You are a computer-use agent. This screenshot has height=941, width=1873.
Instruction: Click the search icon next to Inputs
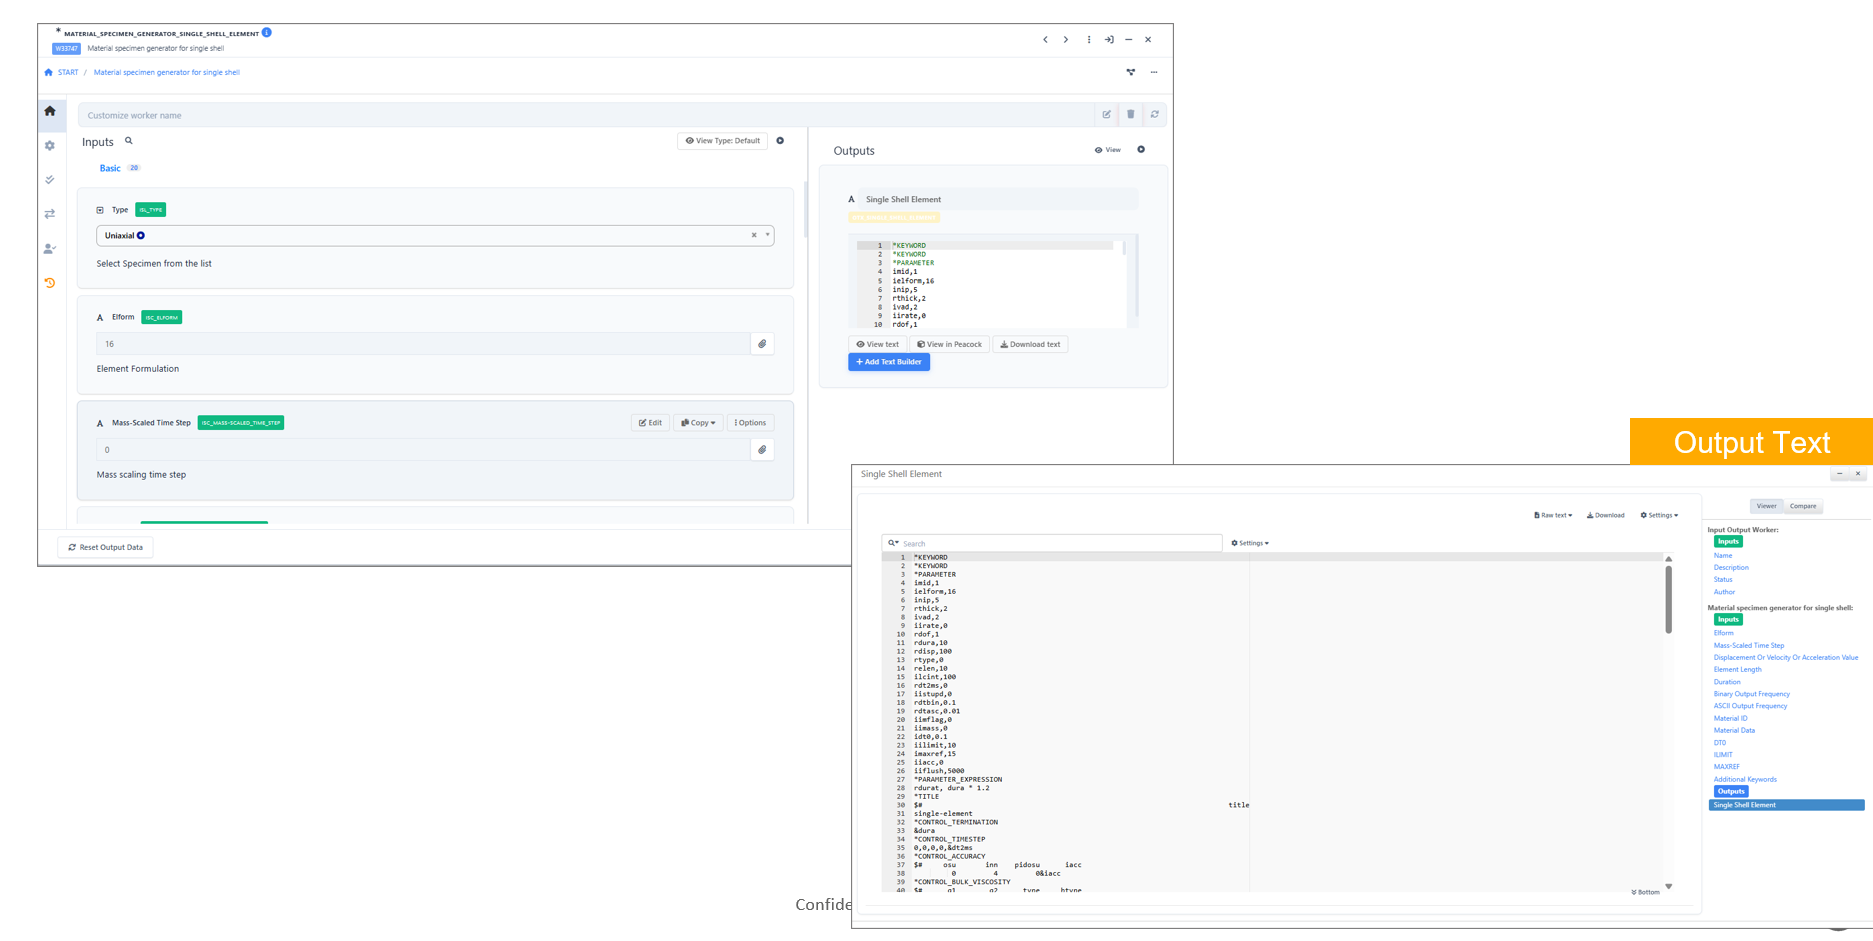(x=129, y=141)
